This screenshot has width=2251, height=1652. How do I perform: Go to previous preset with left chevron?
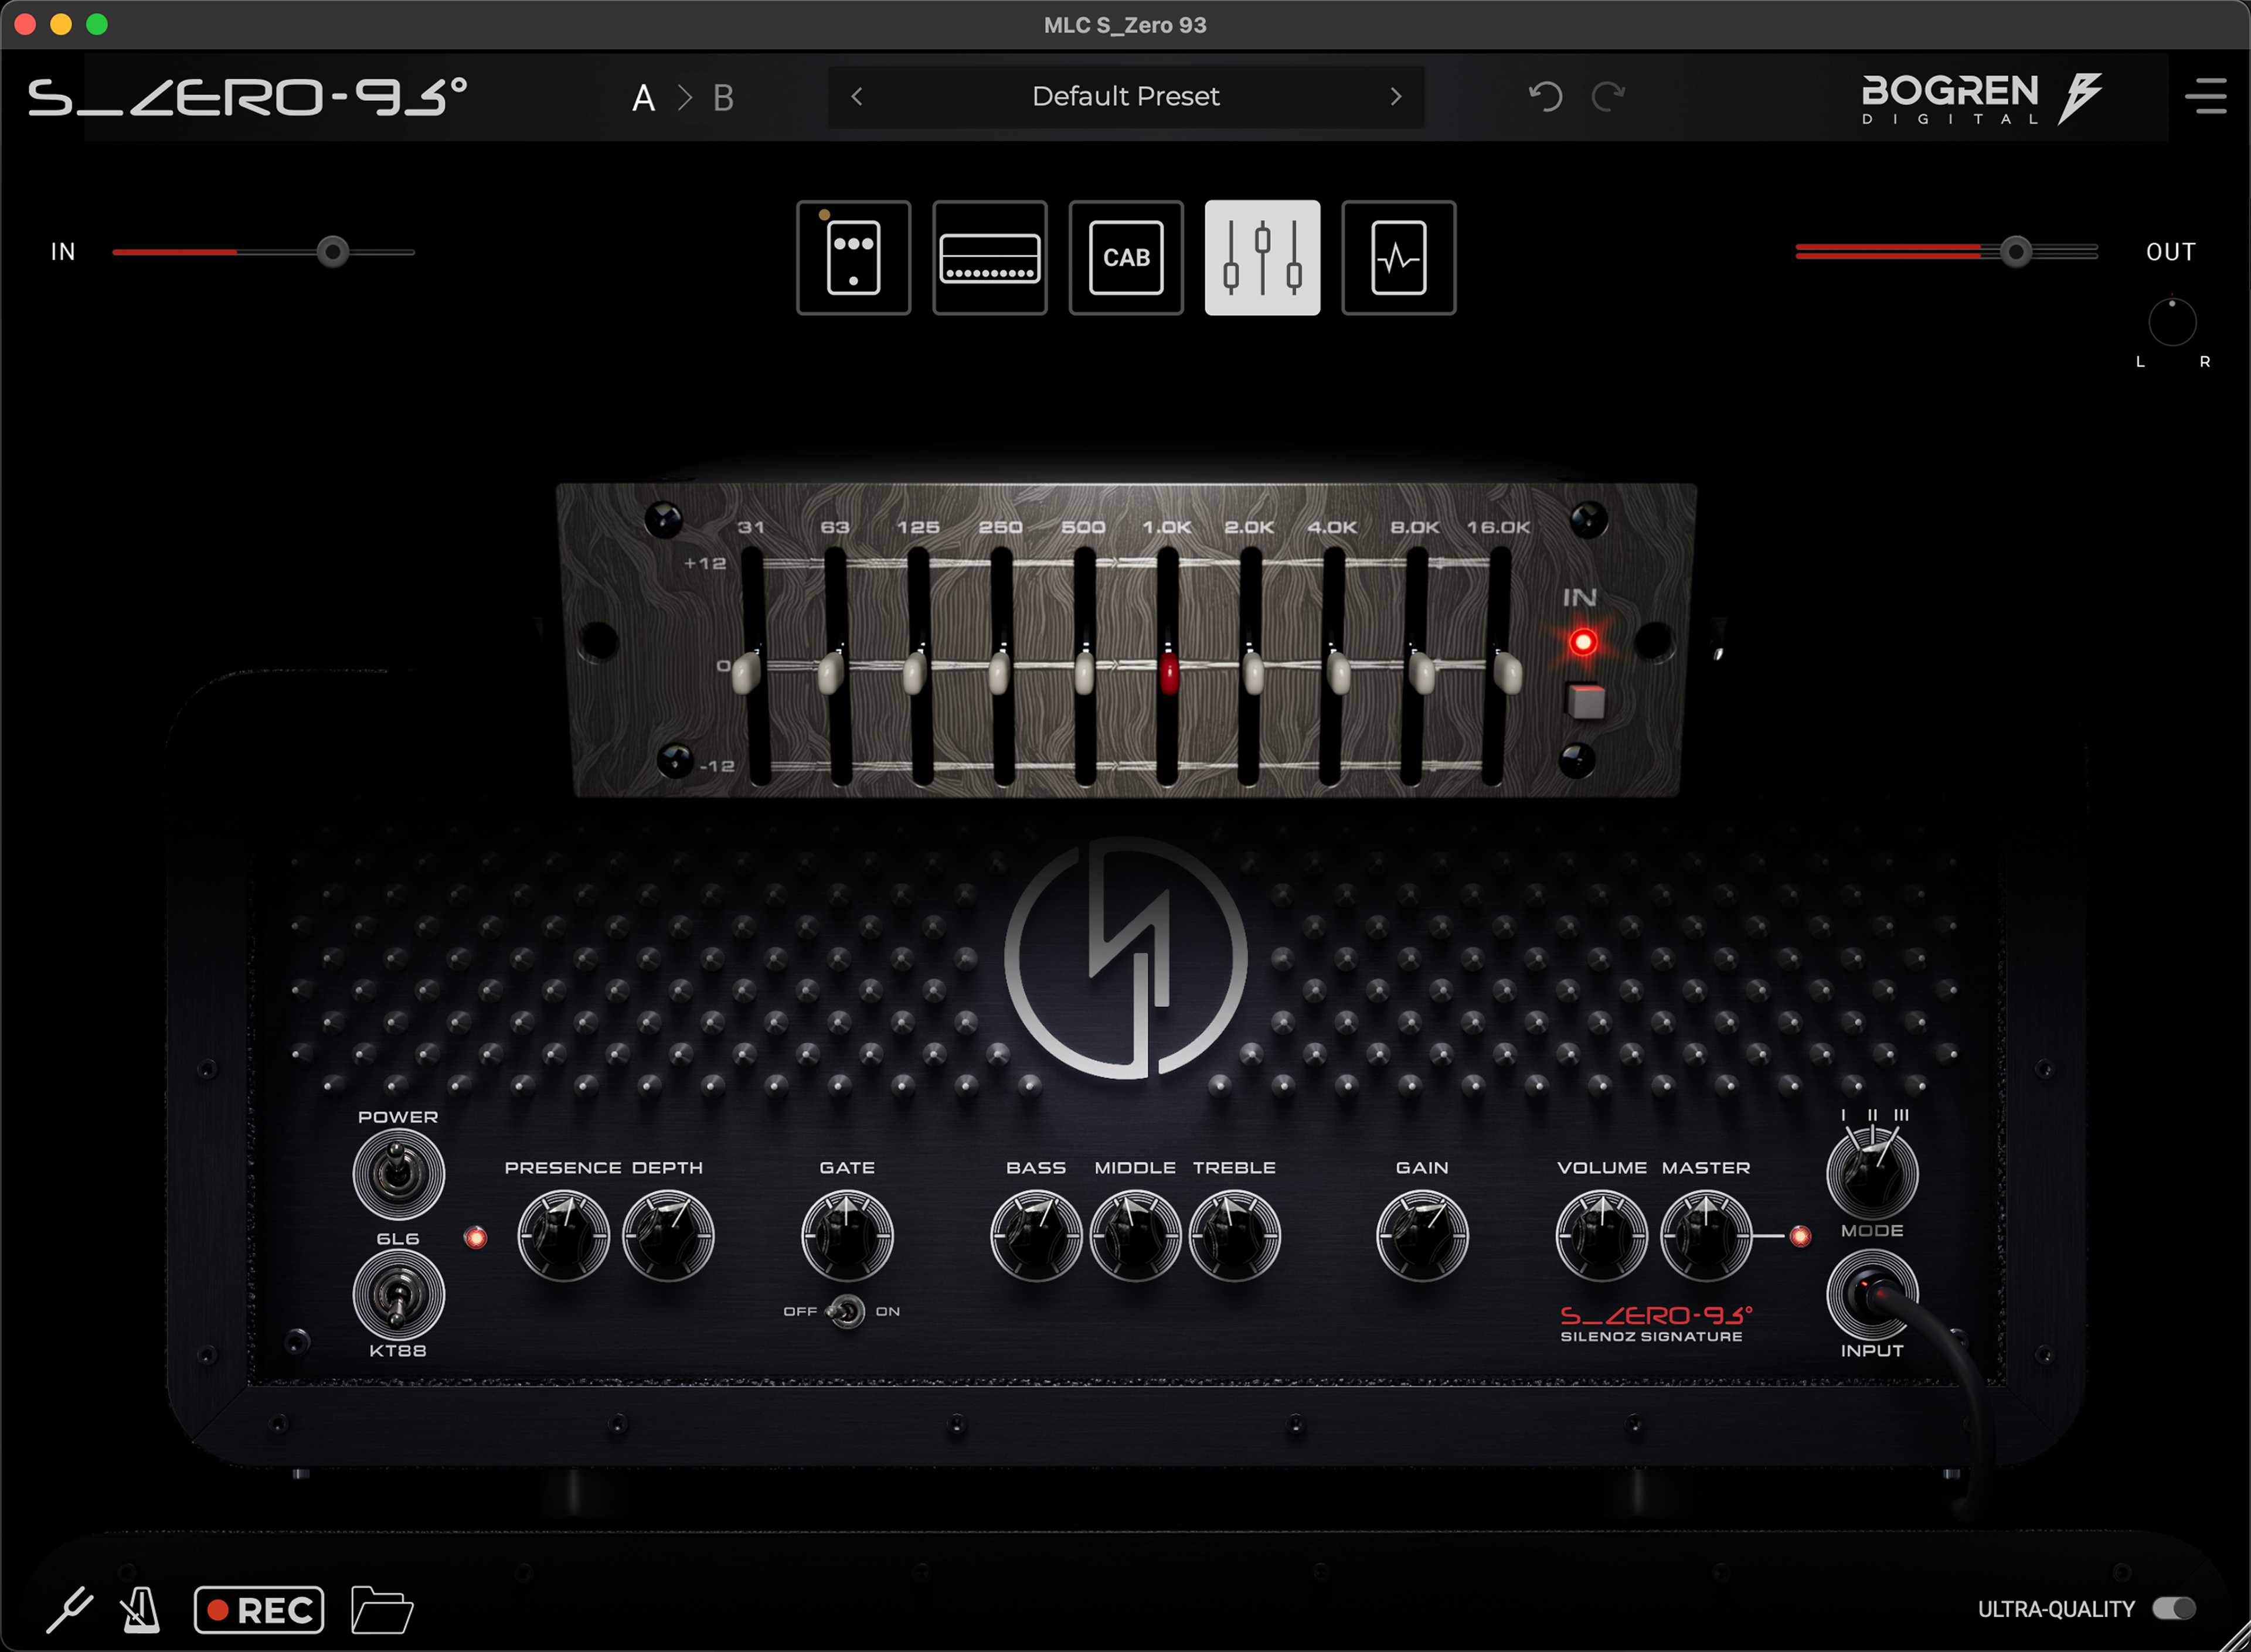[857, 96]
